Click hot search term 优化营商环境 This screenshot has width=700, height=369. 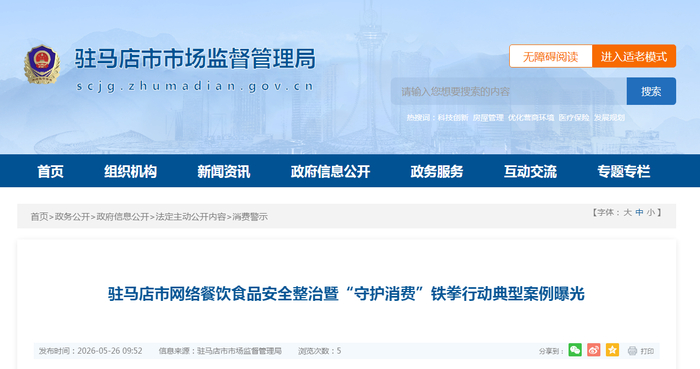[x=531, y=118]
